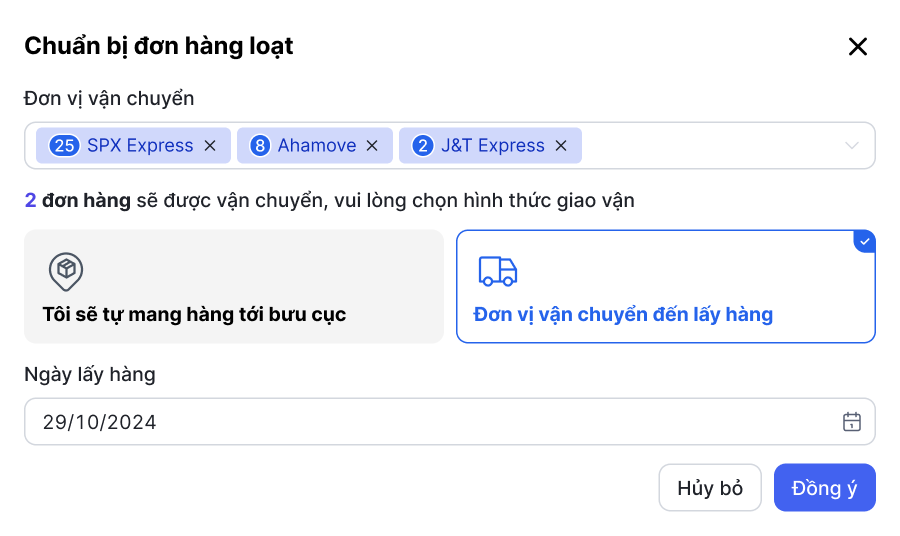Viewport: 900px width, 536px height.
Task: Click the delivery truck pickup icon
Action: pyautogui.click(x=498, y=271)
